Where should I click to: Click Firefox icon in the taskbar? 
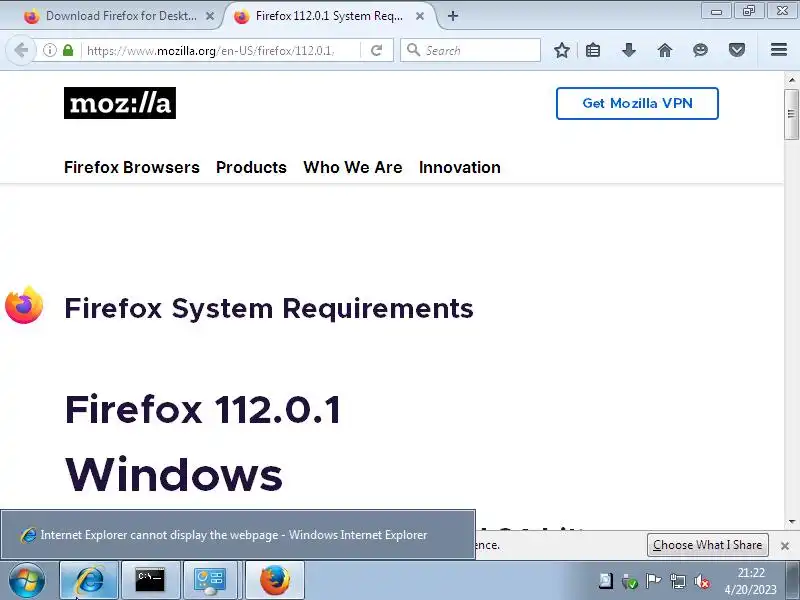(275, 581)
